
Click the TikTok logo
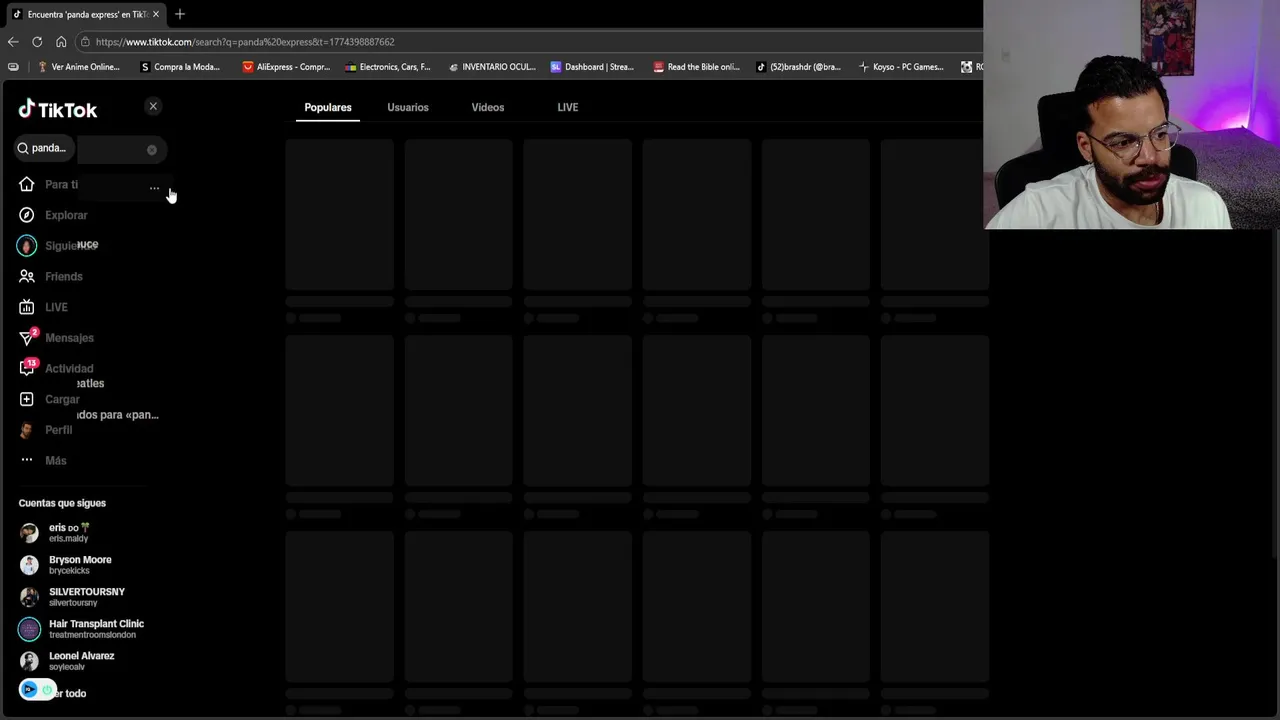(x=58, y=109)
